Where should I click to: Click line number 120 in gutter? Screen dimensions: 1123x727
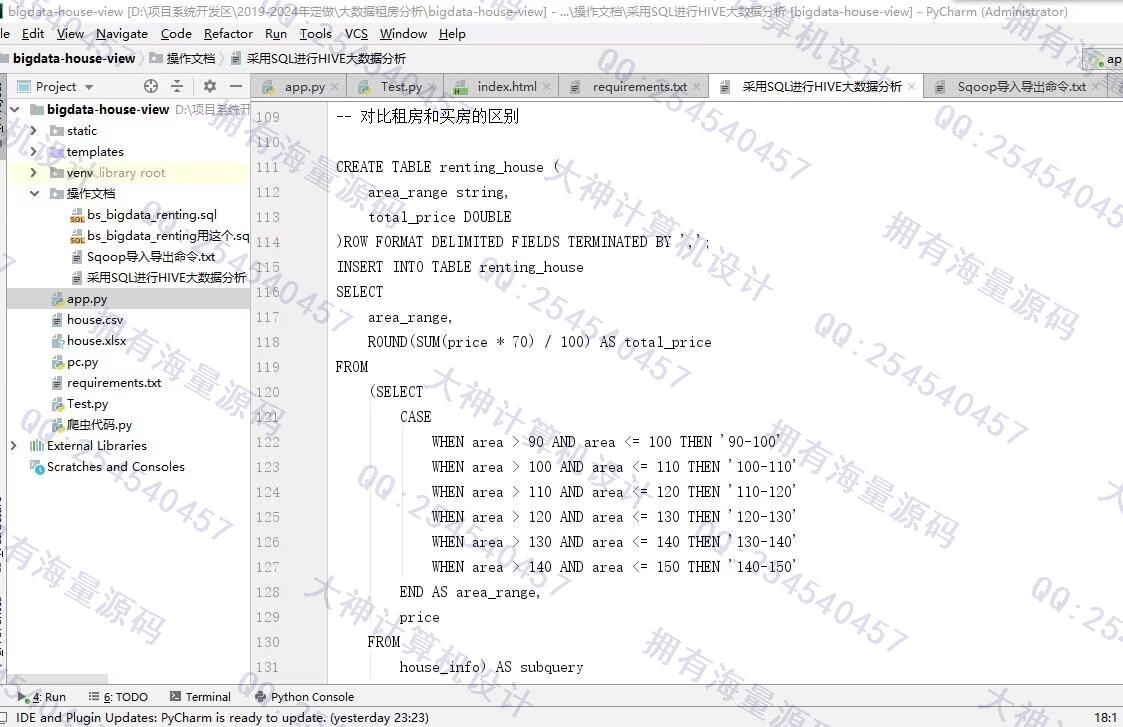tap(268, 393)
